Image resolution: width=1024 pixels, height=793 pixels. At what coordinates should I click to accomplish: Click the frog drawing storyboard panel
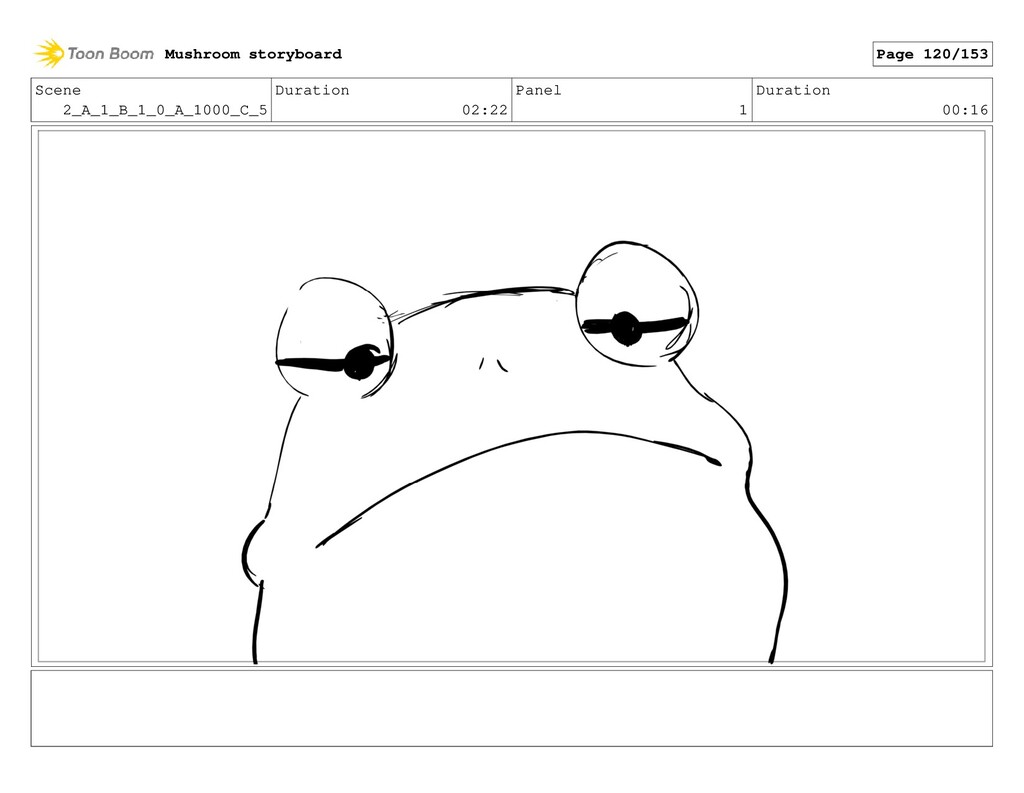[511, 396]
